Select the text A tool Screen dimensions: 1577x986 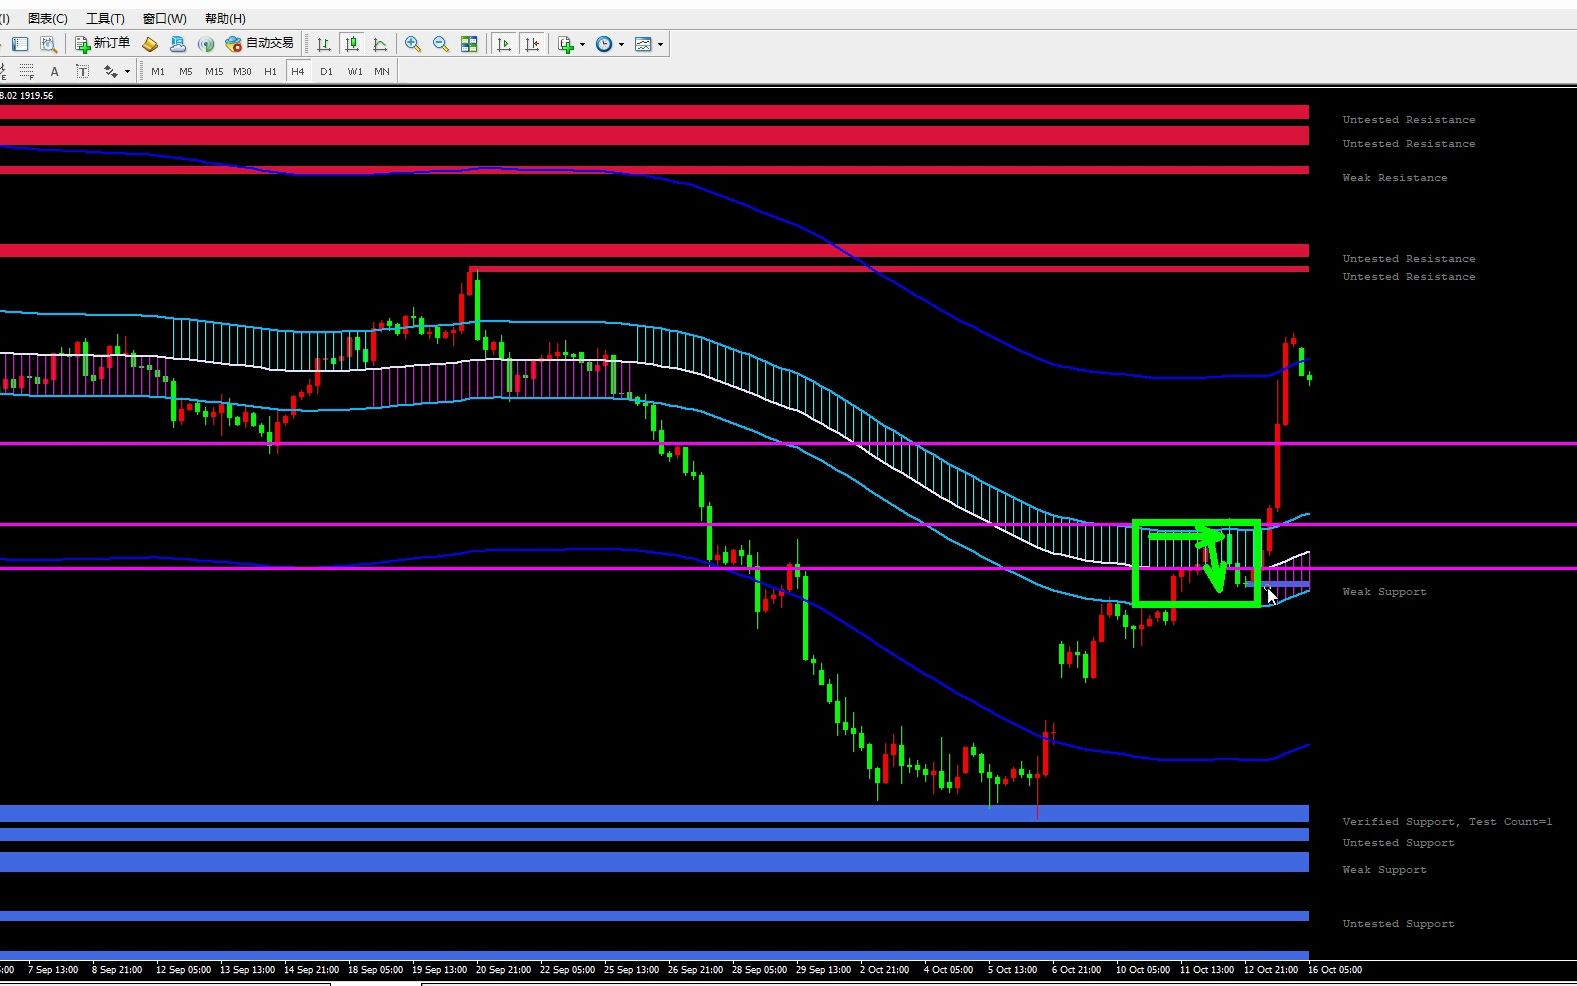coord(54,71)
